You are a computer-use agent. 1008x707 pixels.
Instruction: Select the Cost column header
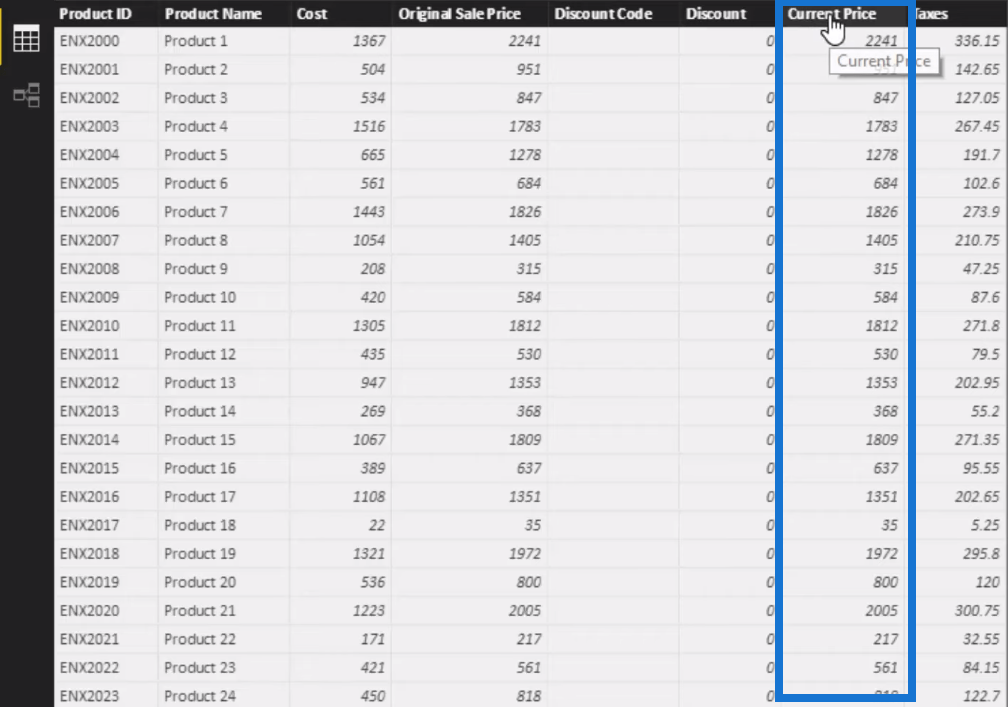point(312,13)
